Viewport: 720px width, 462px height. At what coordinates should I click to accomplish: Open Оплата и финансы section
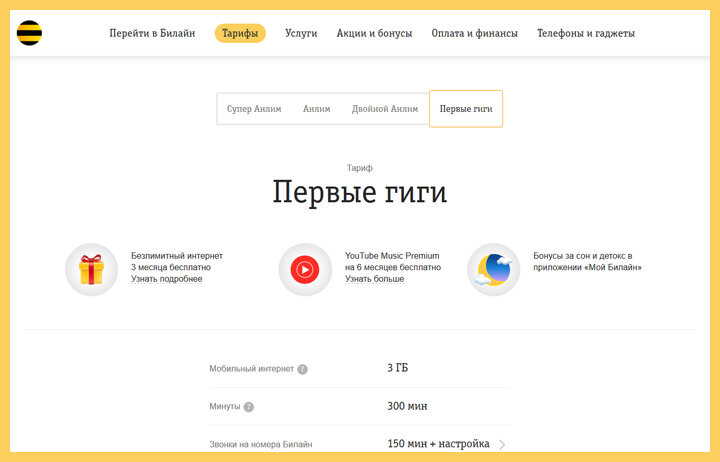(474, 33)
